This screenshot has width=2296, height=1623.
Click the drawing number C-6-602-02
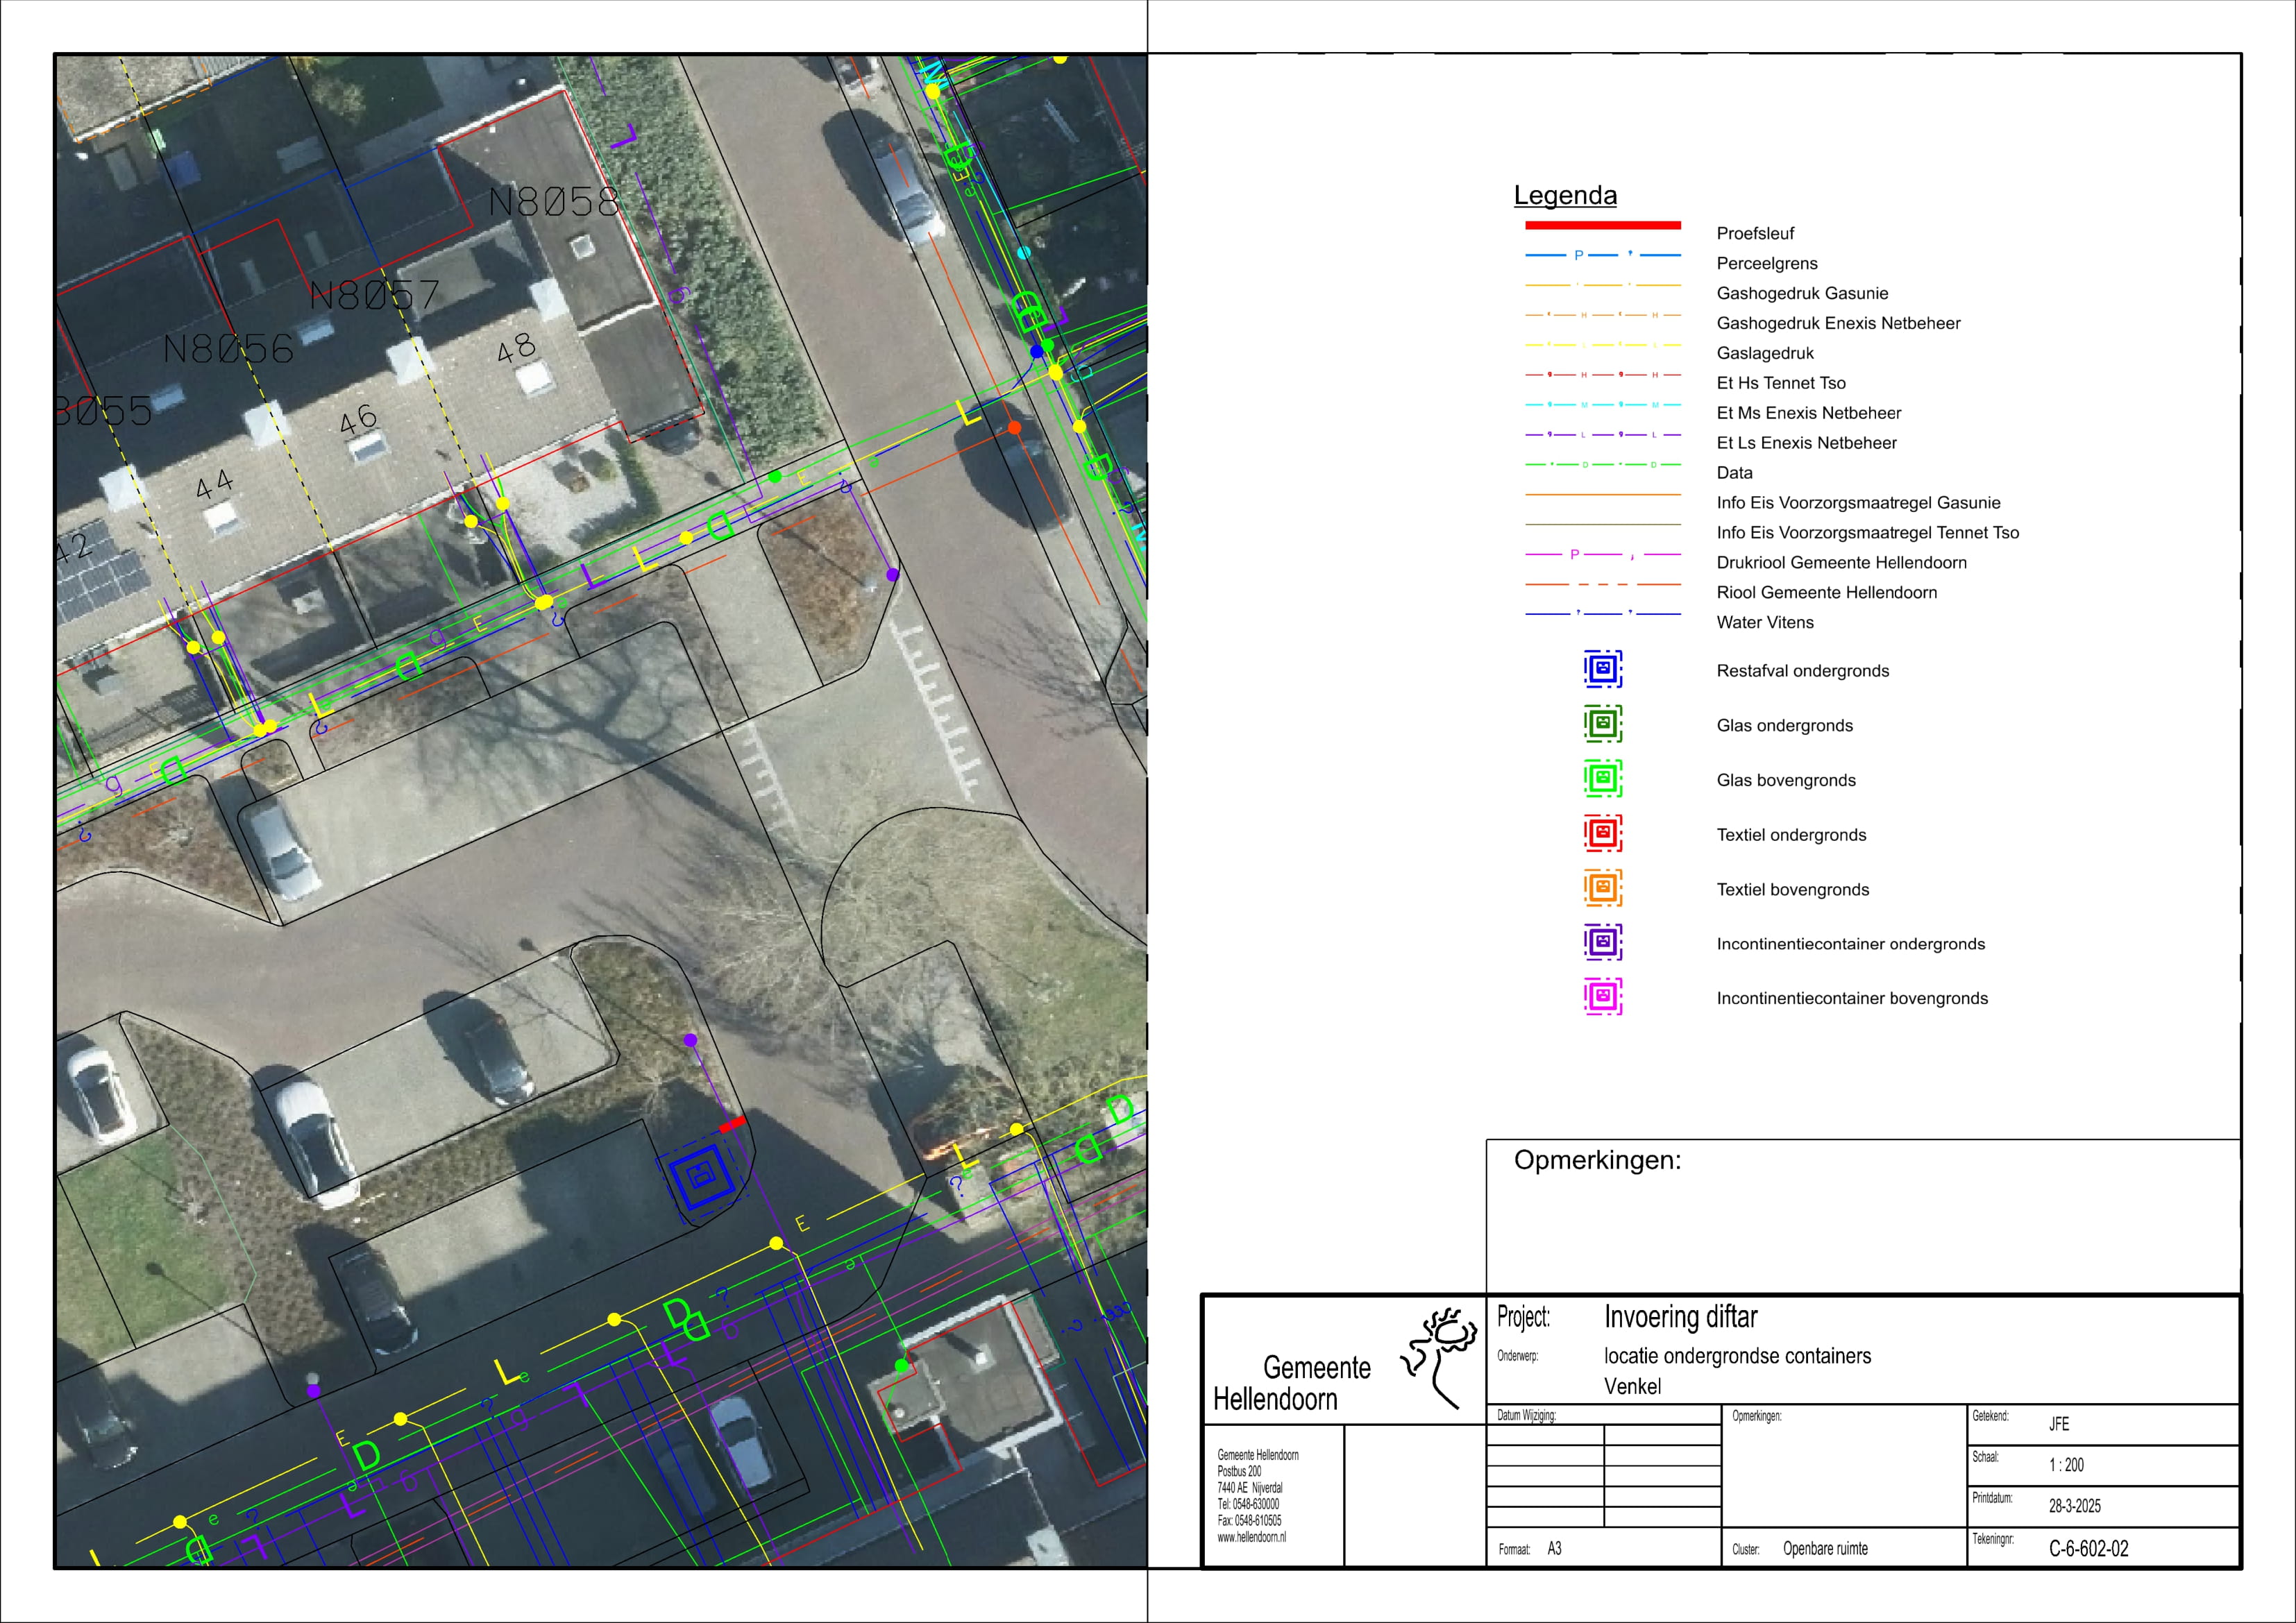[x=2088, y=1549]
